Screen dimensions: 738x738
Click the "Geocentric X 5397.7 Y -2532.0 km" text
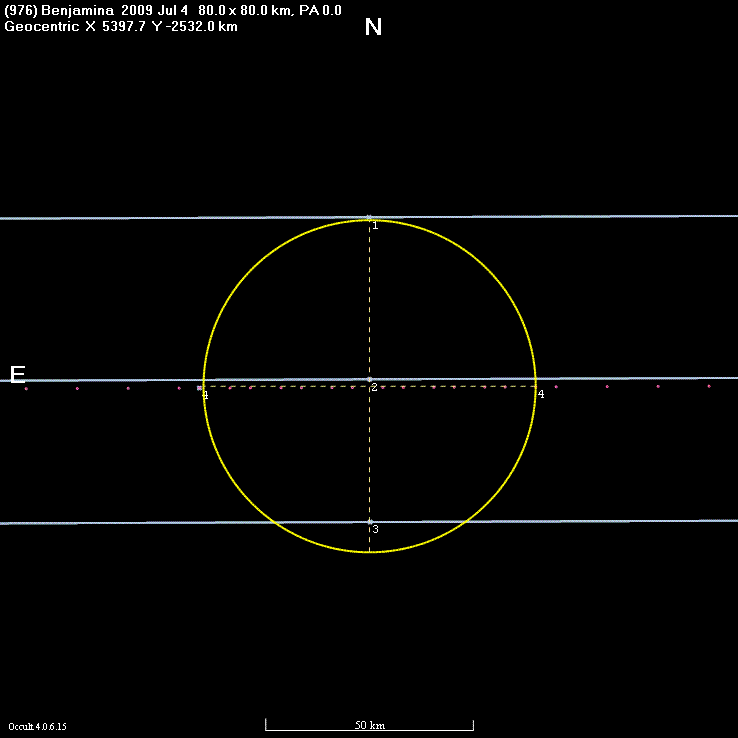121,26
